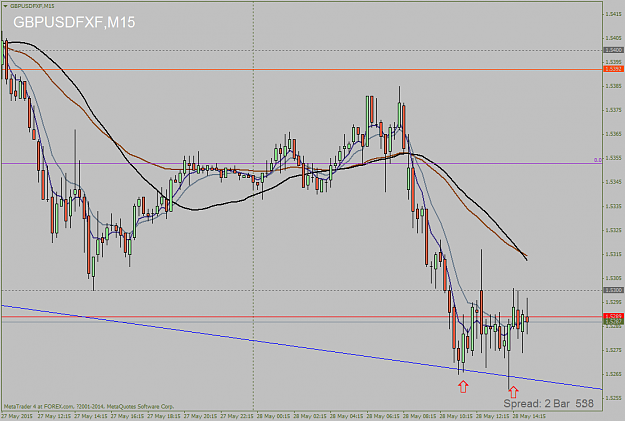625x421 pixels.
Task: Click the 1.5335 price scale label
Action: (613, 206)
